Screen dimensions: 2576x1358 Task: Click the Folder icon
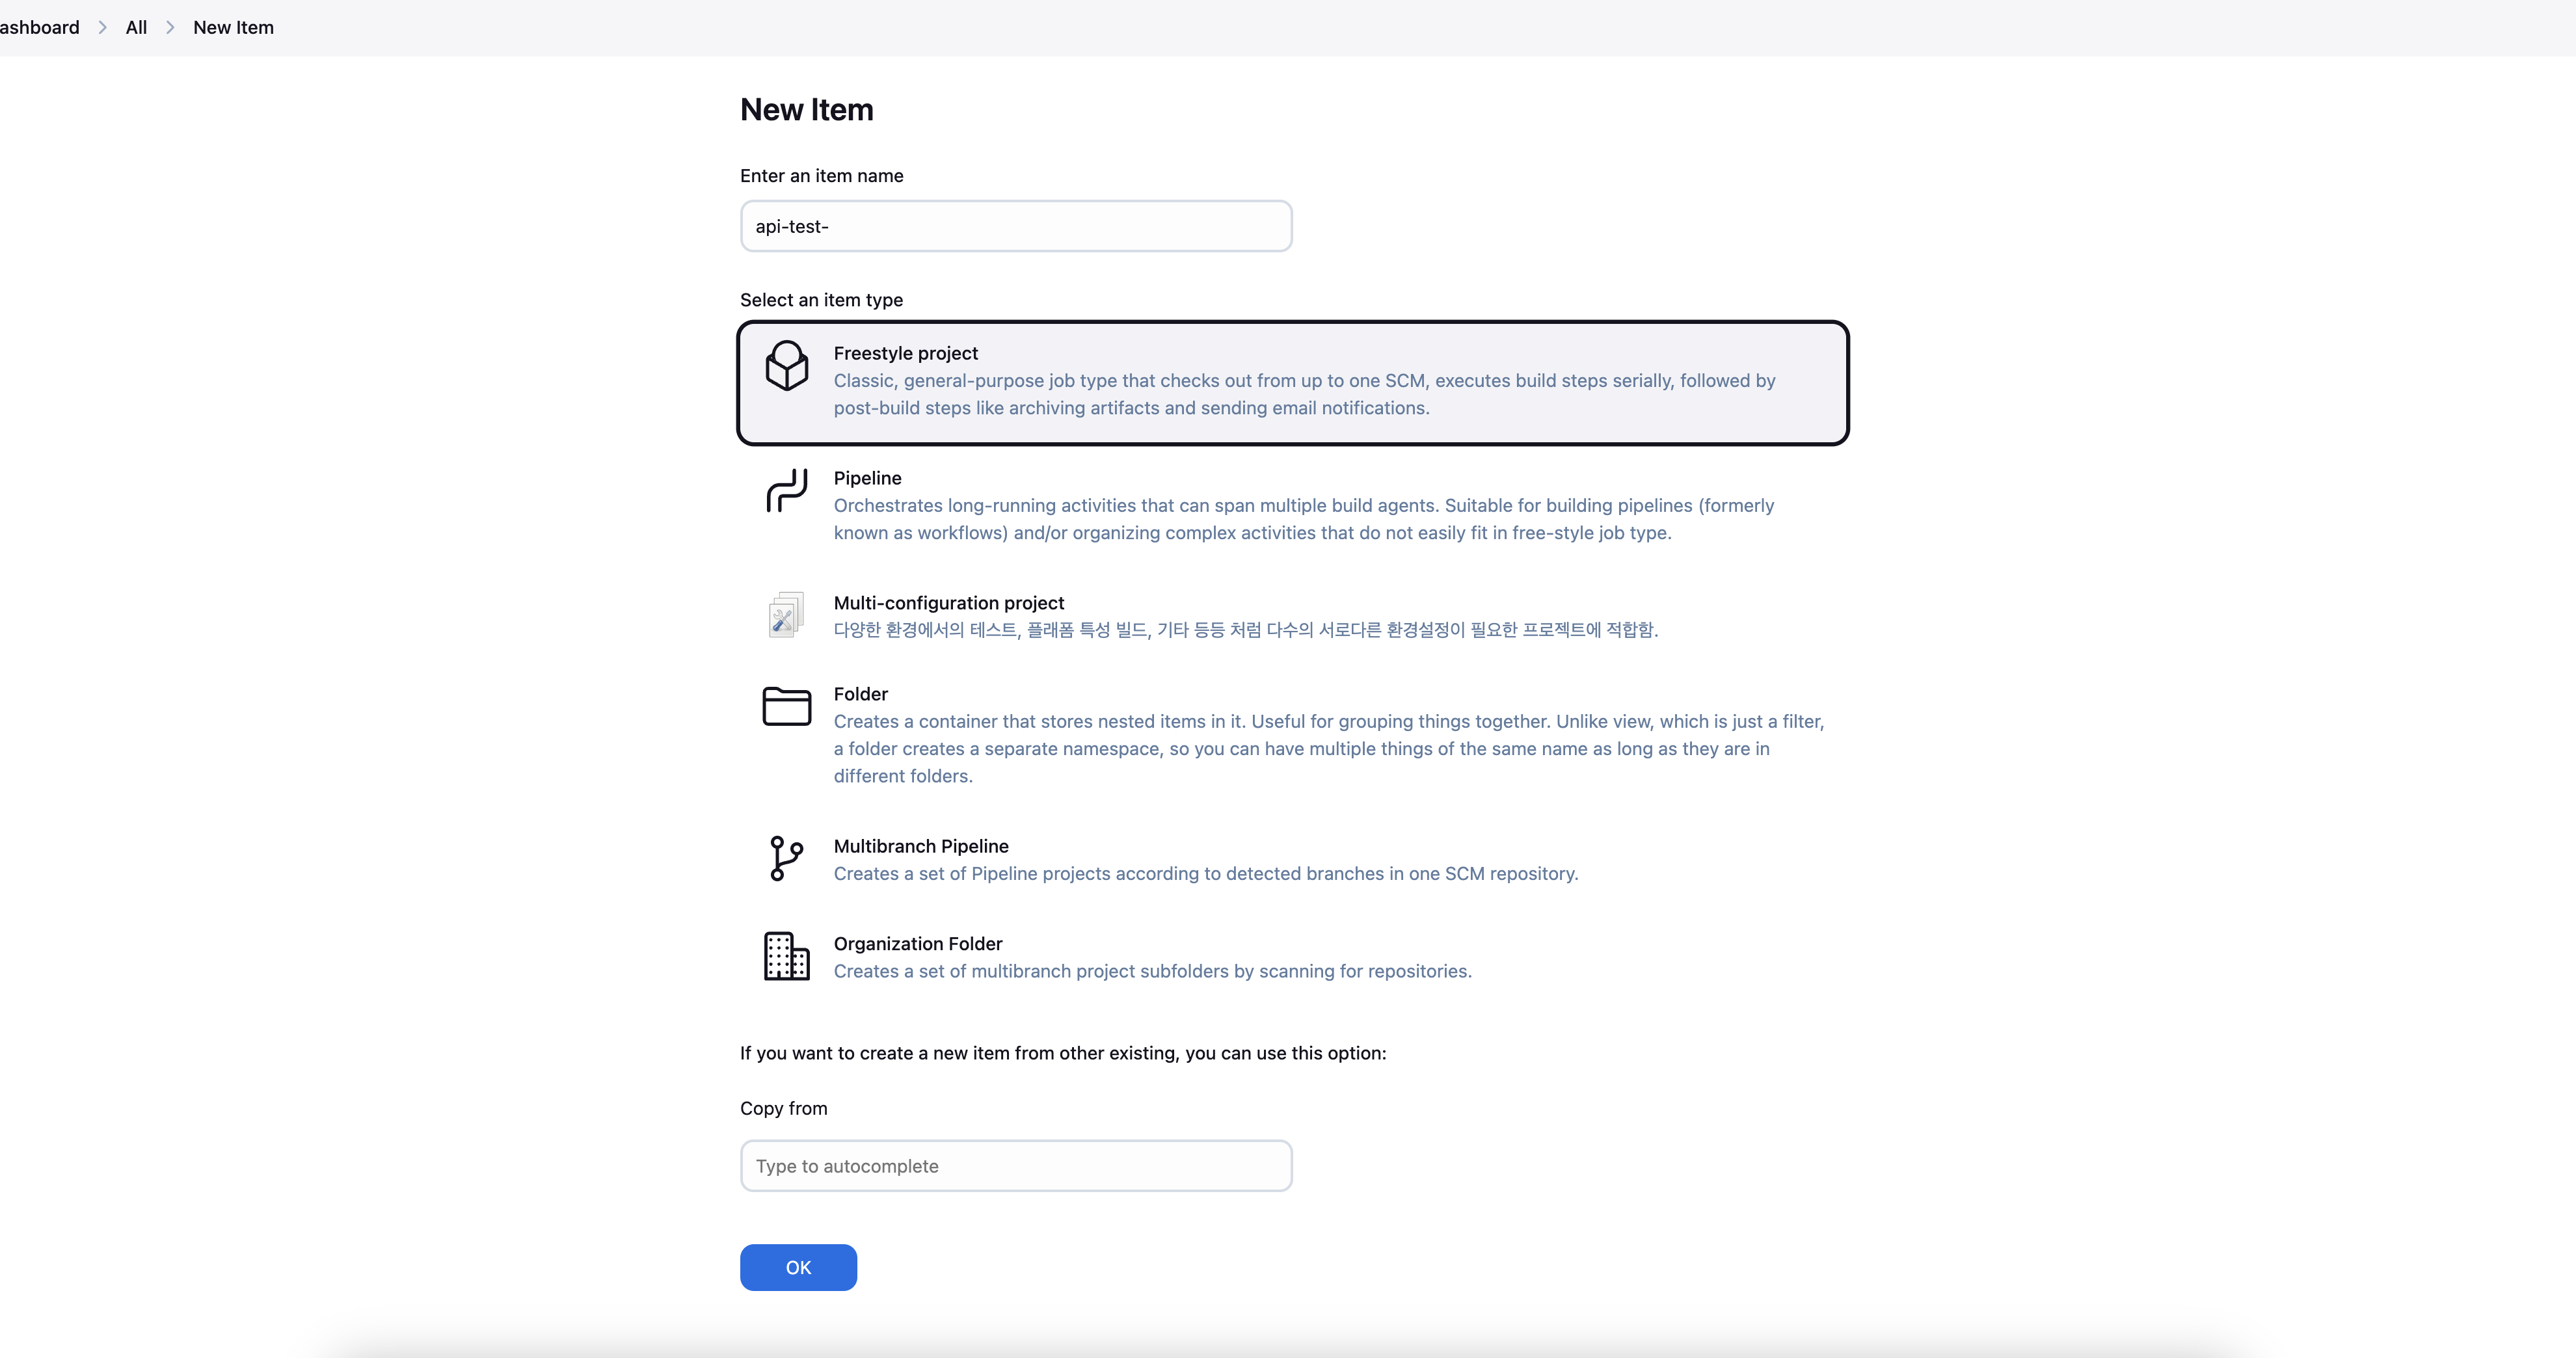pyautogui.click(x=786, y=706)
